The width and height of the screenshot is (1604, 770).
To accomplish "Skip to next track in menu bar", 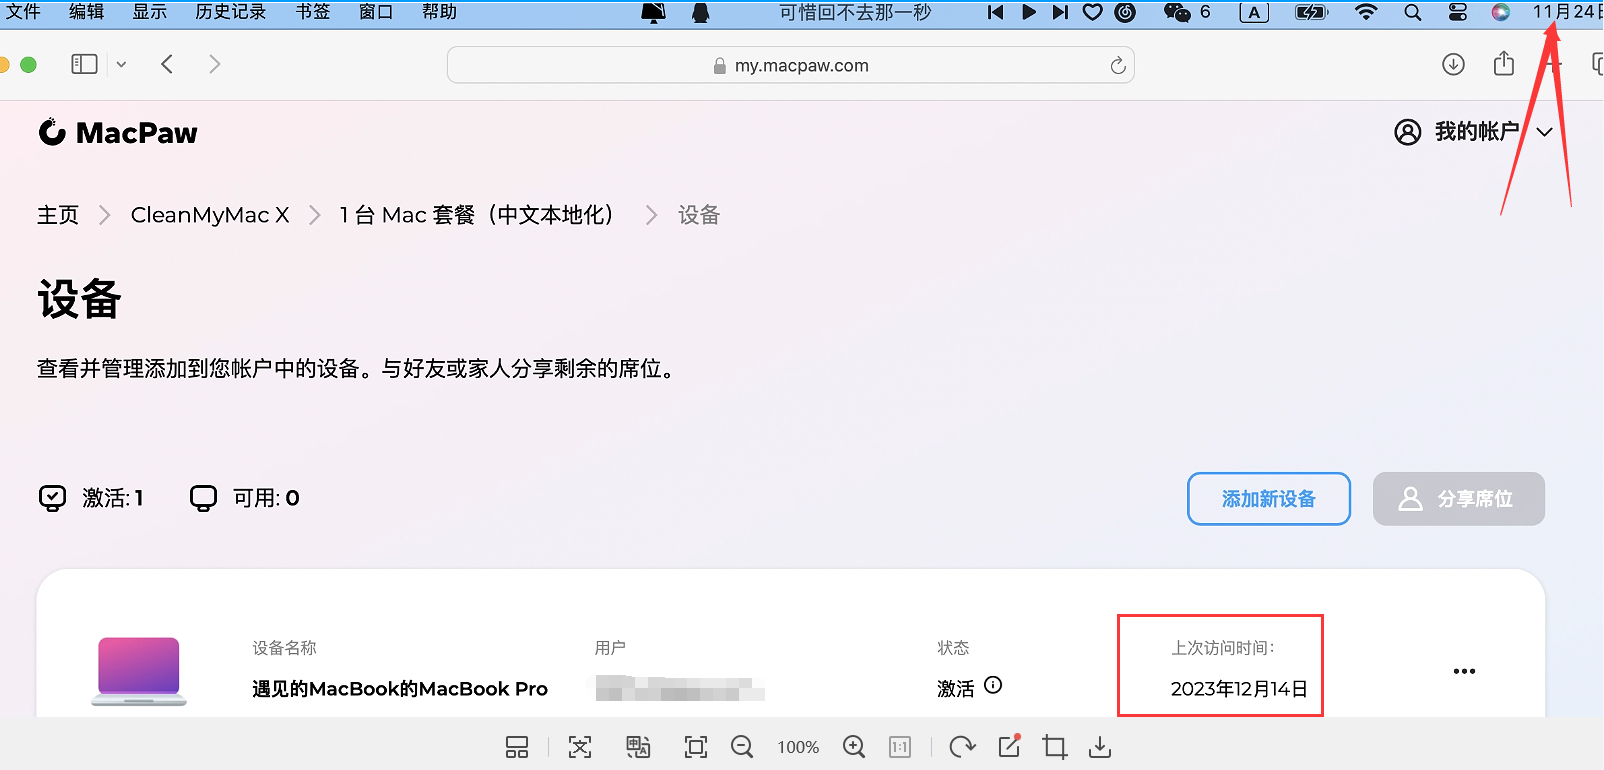I will pos(1060,12).
